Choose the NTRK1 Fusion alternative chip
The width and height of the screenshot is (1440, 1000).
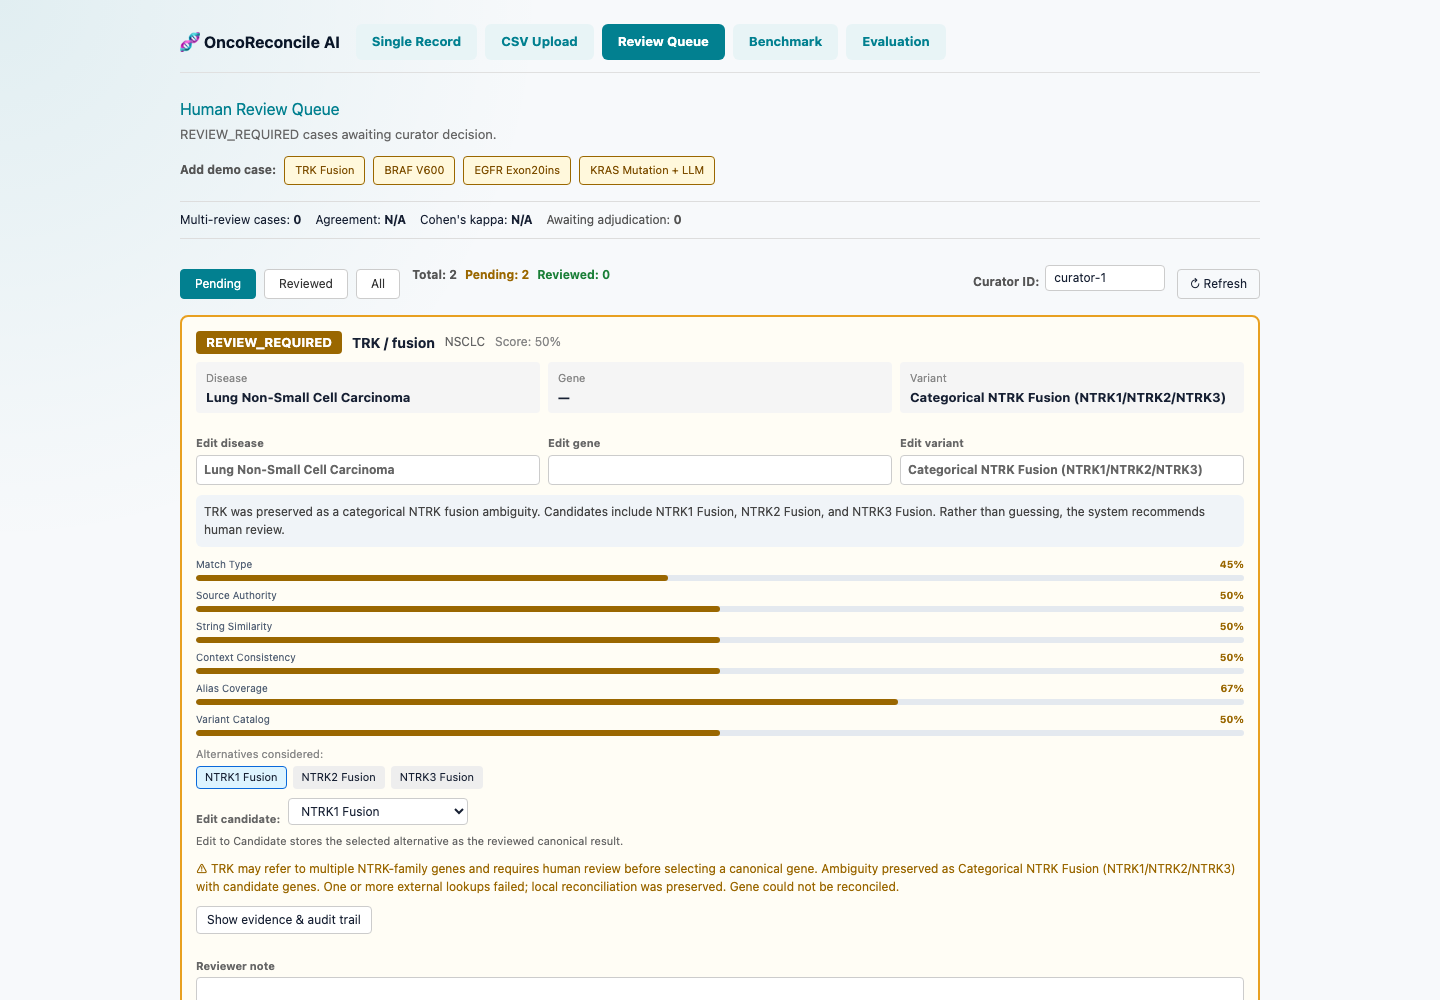click(241, 777)
